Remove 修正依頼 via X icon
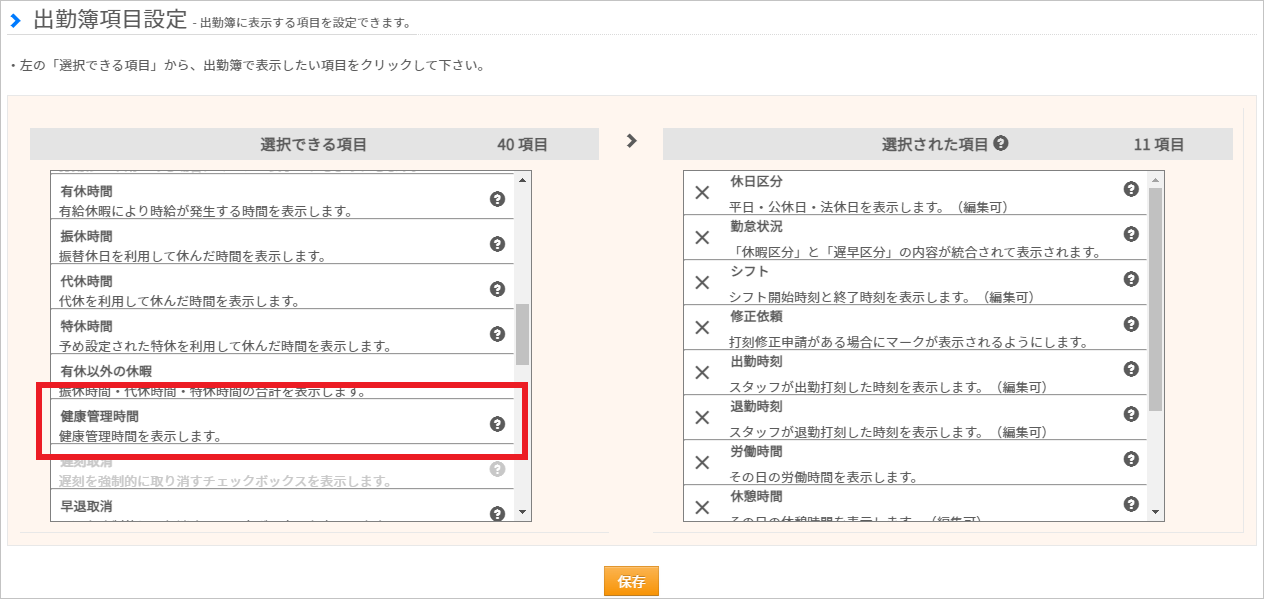The height and width of the screenshot is (599, 1264). point(702,327)
